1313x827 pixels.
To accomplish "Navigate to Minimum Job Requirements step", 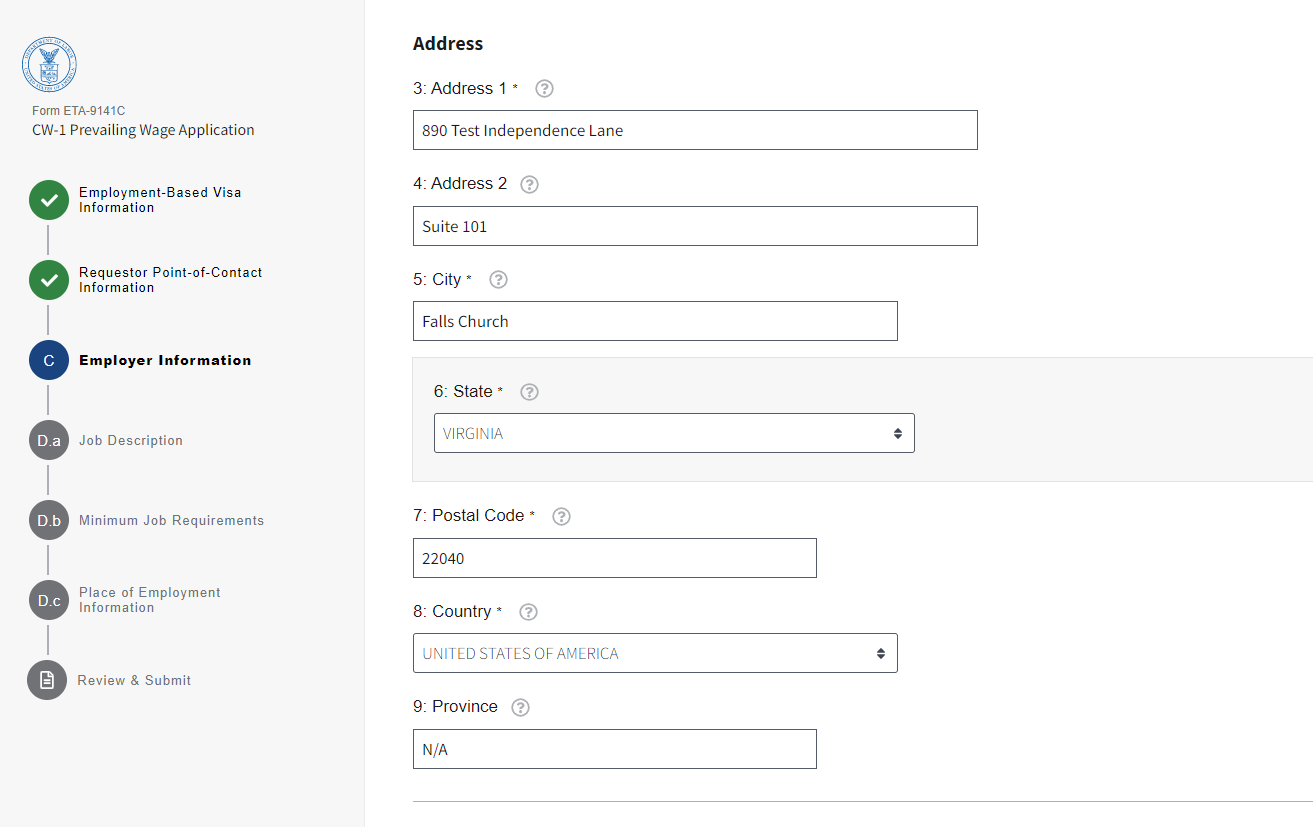I will click(x=171, y=520).
